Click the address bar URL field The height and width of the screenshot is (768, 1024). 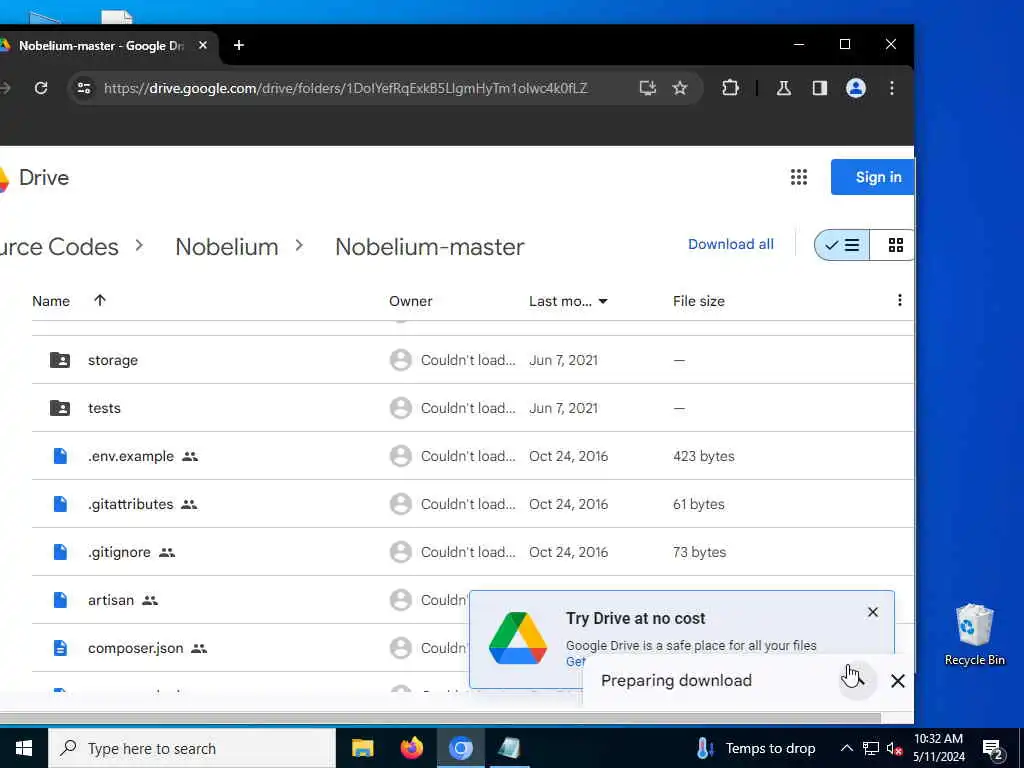coord(345,88)
